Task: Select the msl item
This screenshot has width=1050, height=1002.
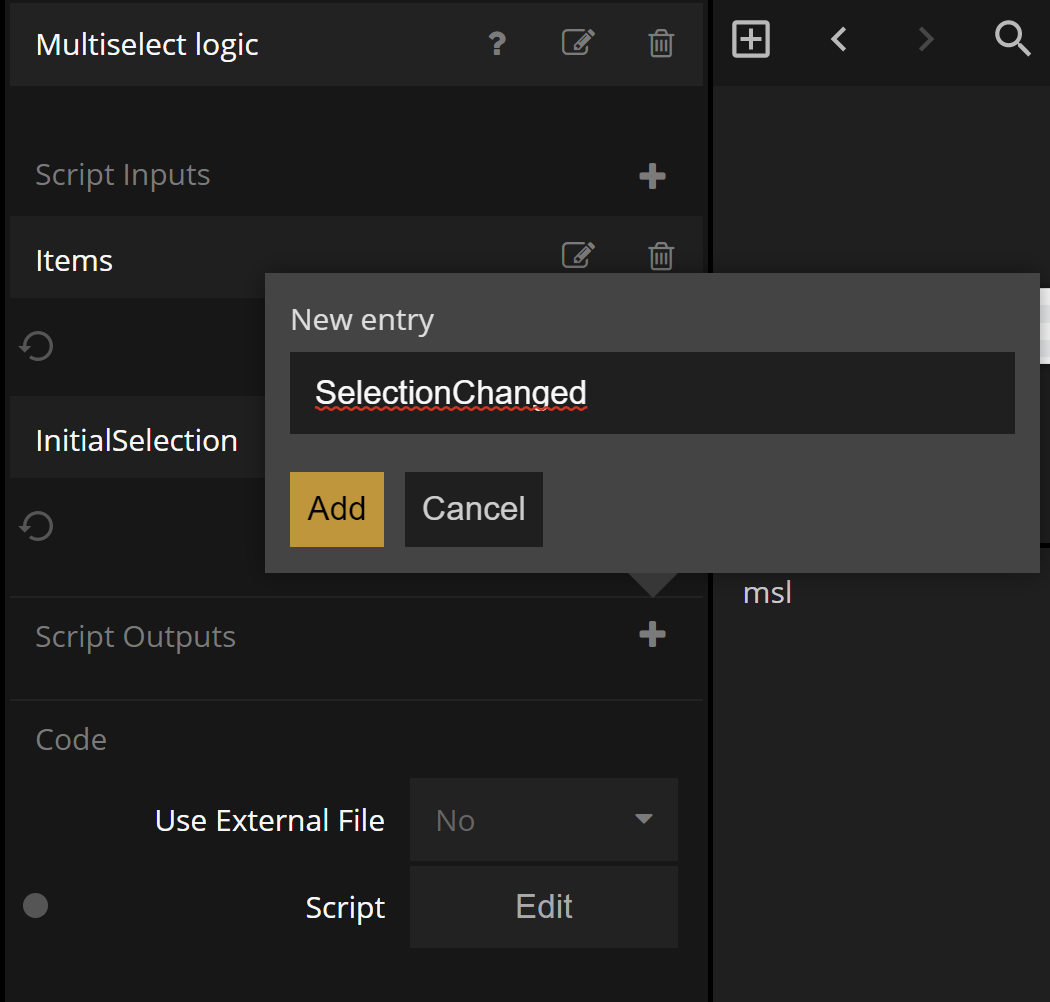Action: [767, 593]
